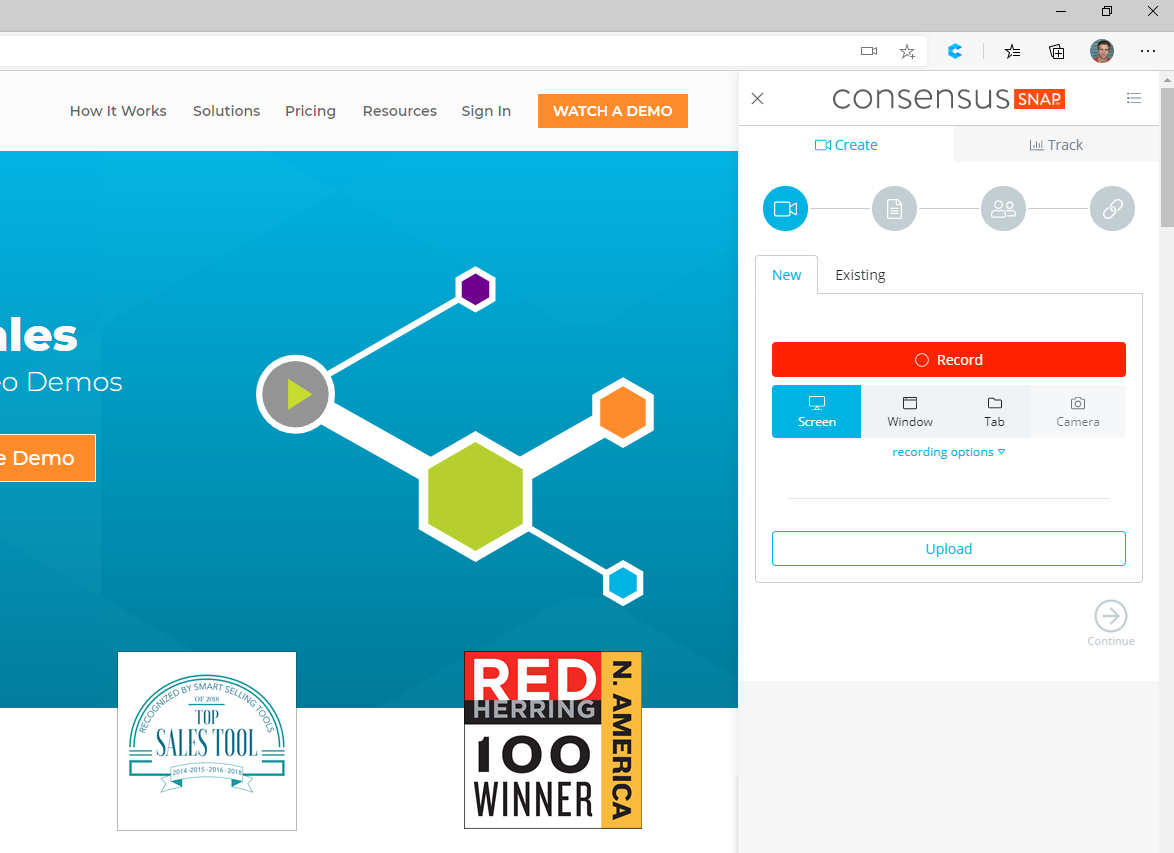
Task: Select Tab as the recording source
Action: click(994, 411)
